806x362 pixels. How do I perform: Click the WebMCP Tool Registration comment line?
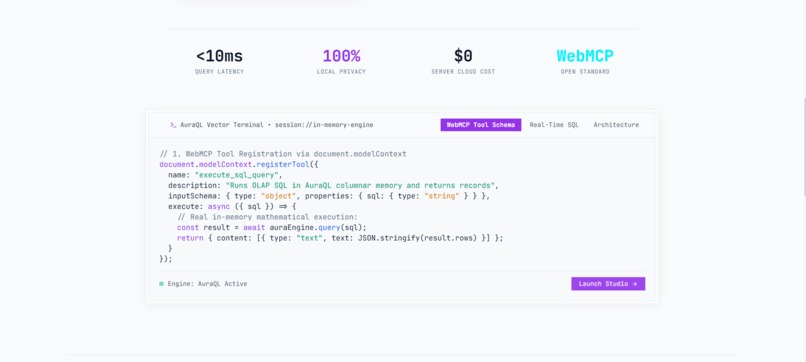click(283, 154)
